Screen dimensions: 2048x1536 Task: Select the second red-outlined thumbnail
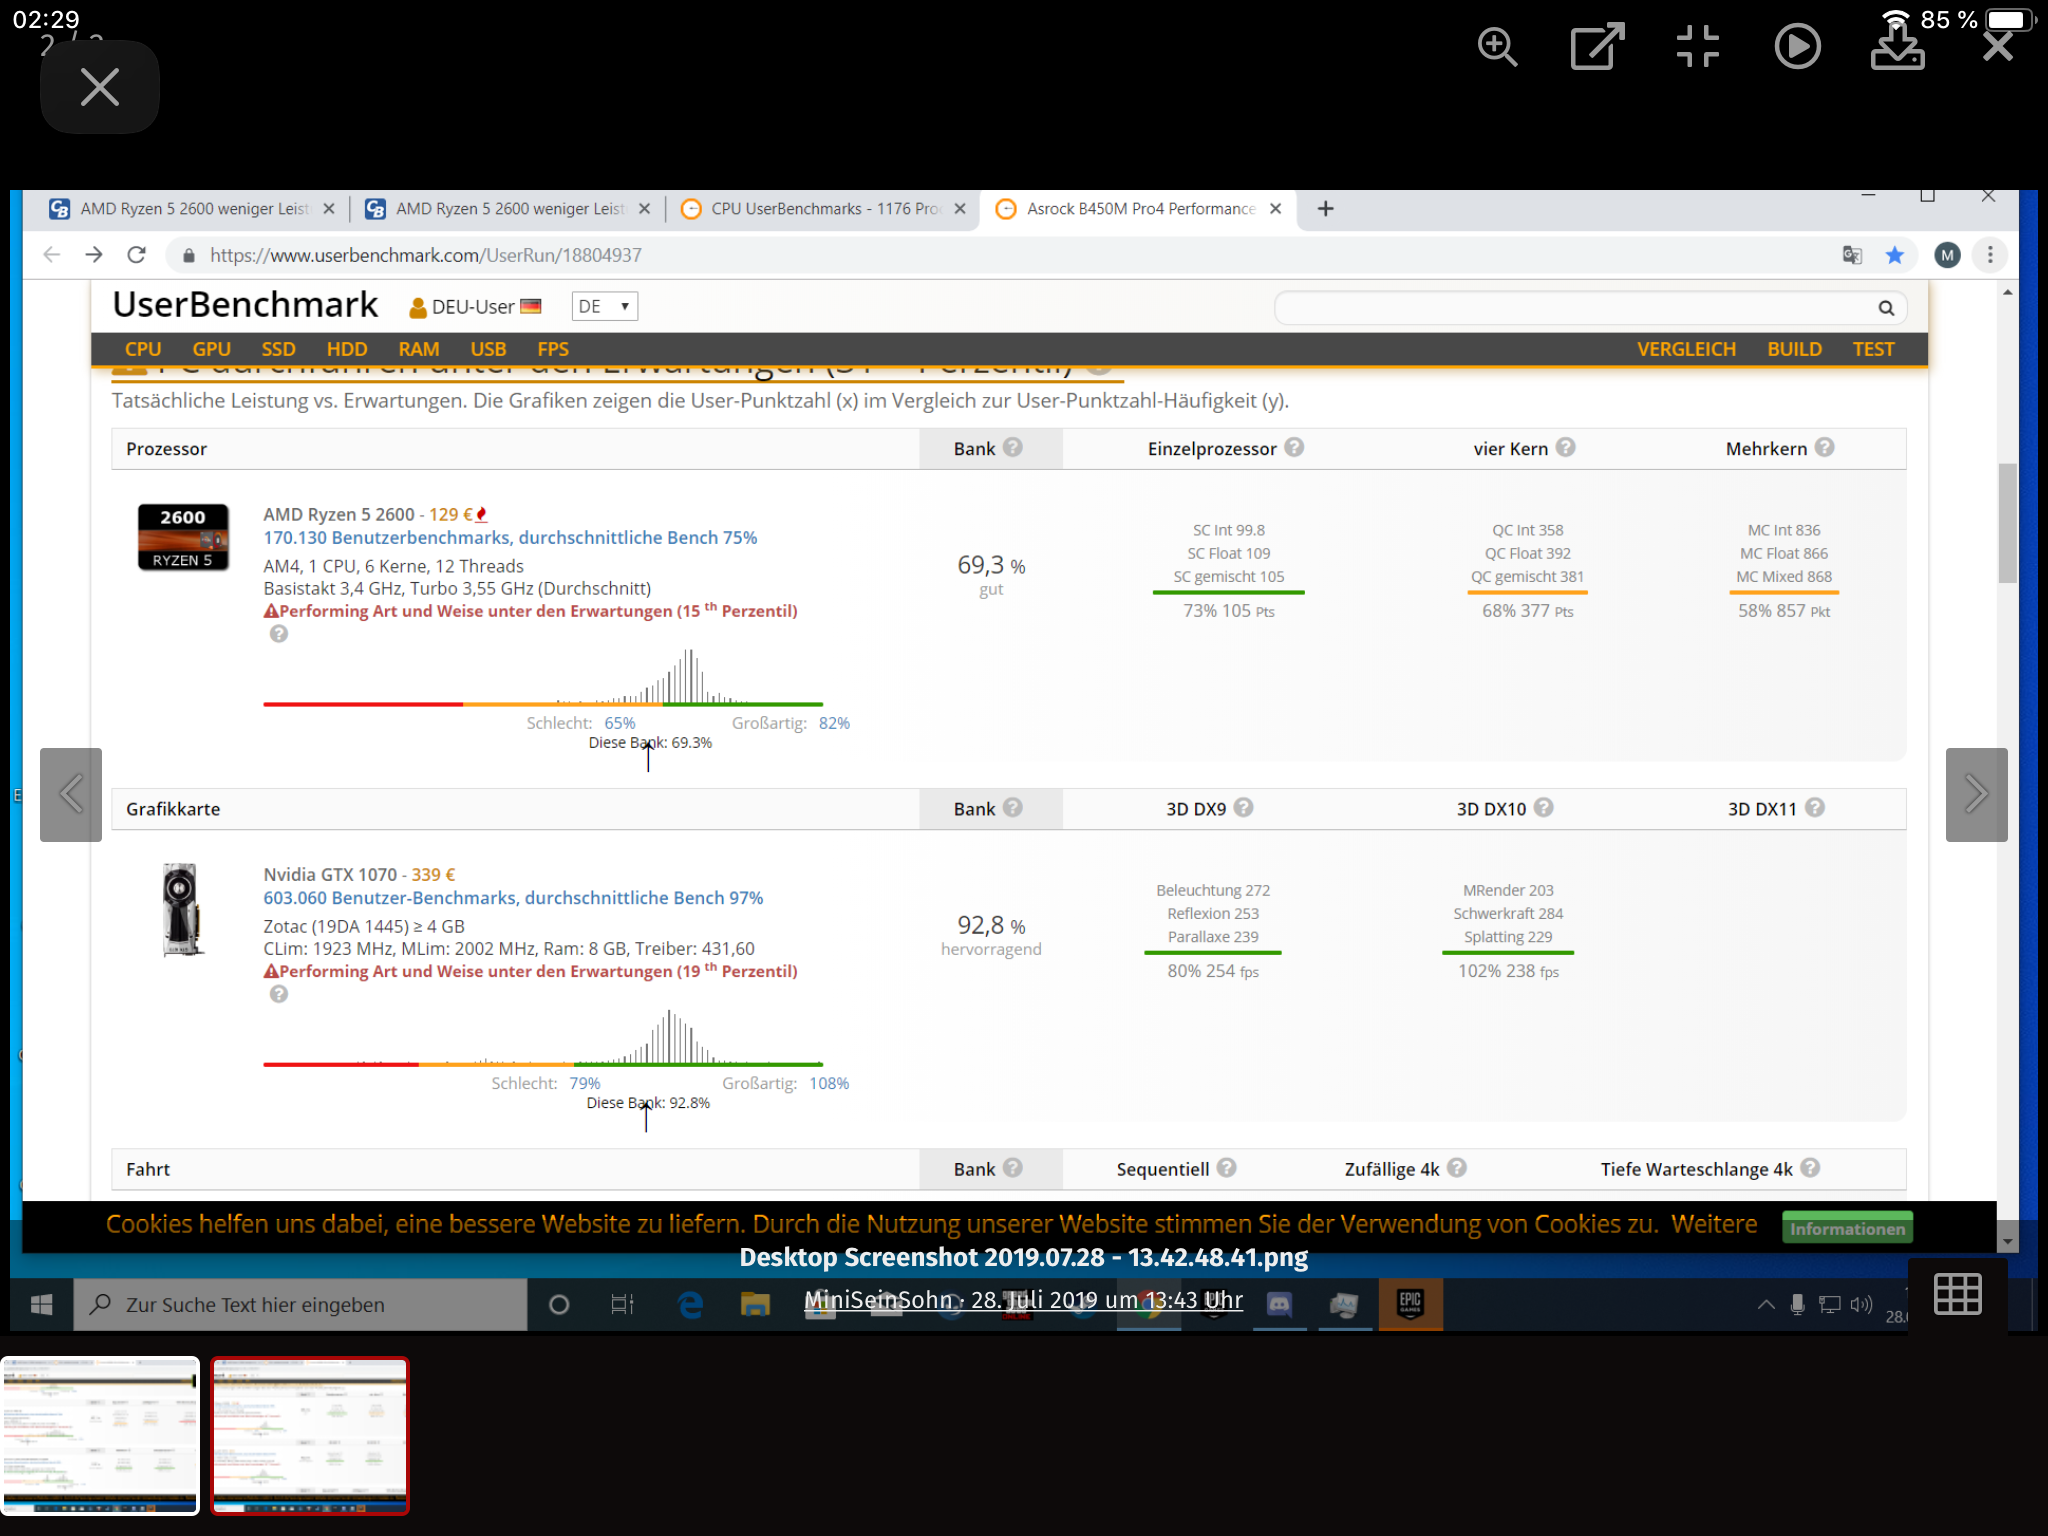coord(310,1434)
